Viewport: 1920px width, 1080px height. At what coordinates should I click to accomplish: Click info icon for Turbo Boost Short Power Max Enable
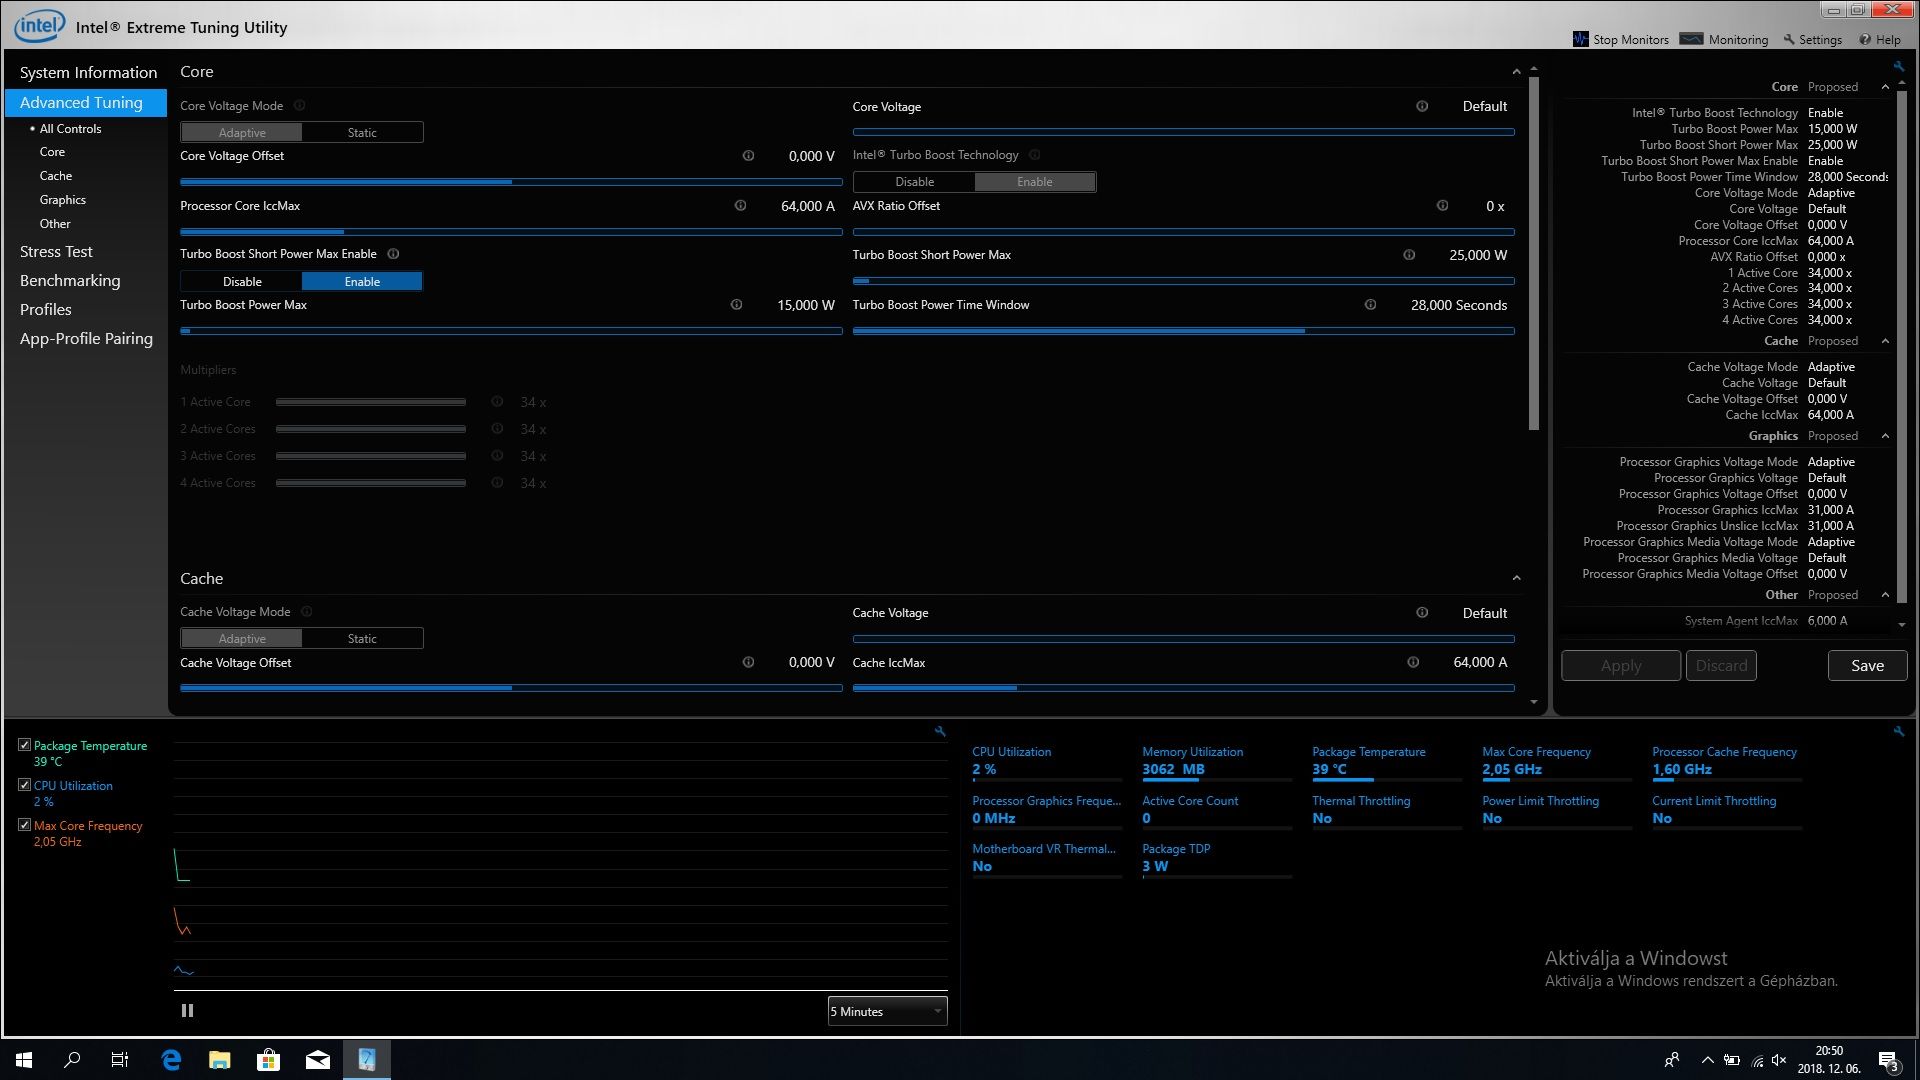[x=393, y=254]
